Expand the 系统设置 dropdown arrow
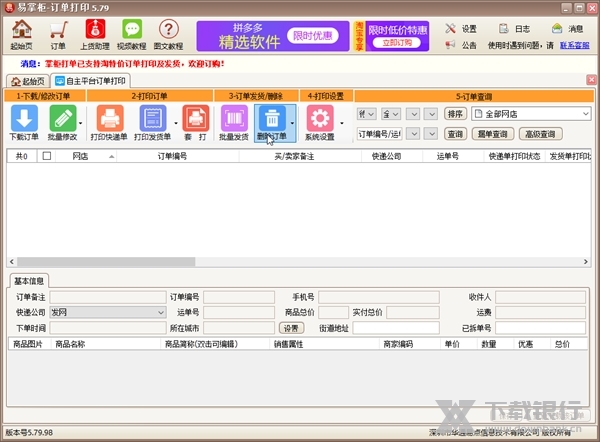Image resolution: width=600 pixels, height=442 pixels. tap(342, 123)
